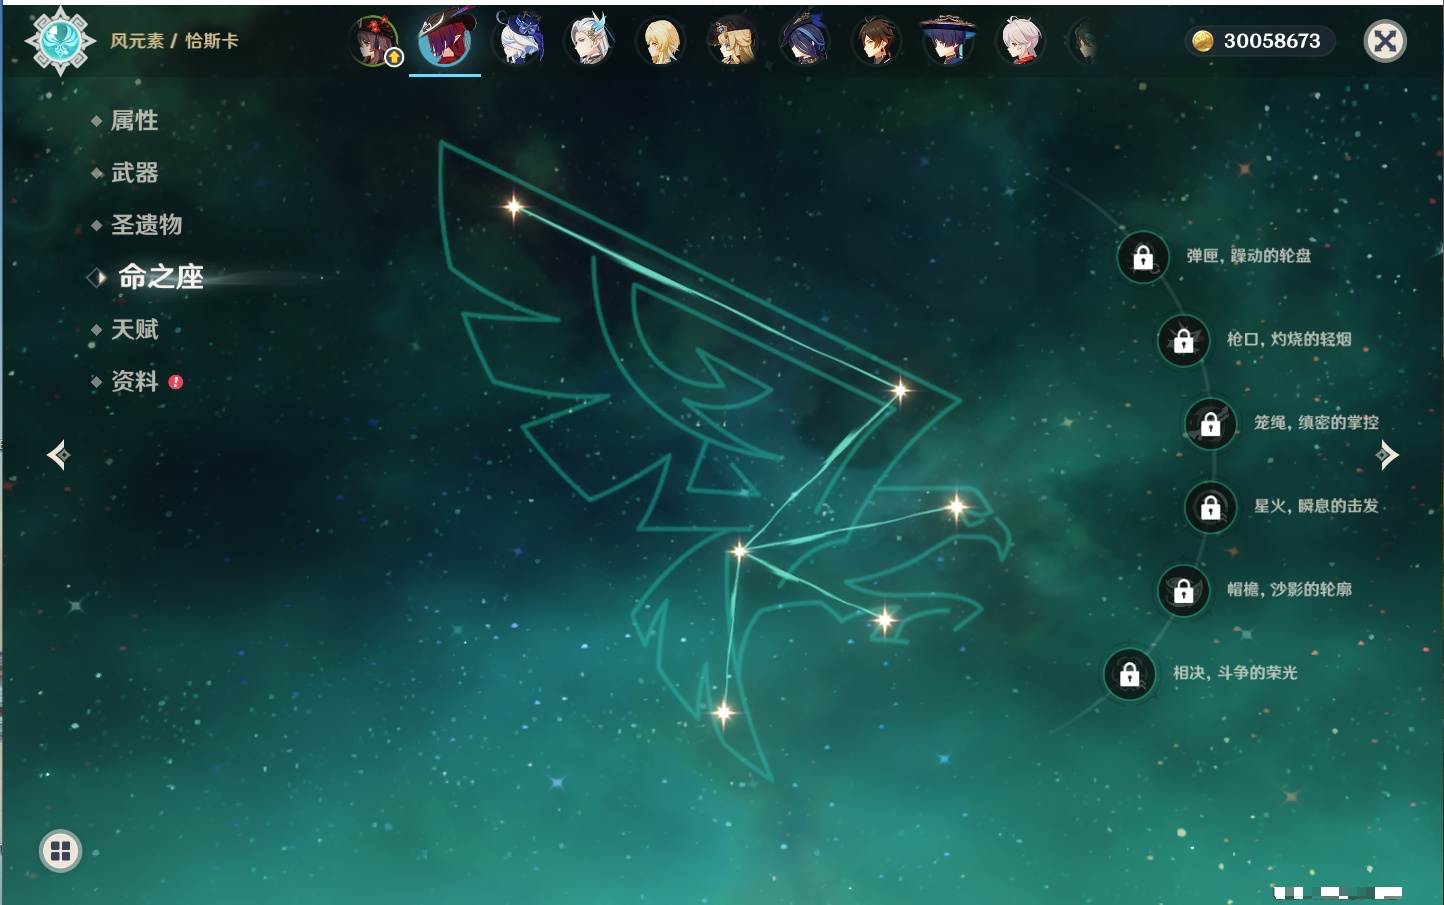
Task: Select Chasca's highlighted portrait
Action: click(x=445, y=40)
